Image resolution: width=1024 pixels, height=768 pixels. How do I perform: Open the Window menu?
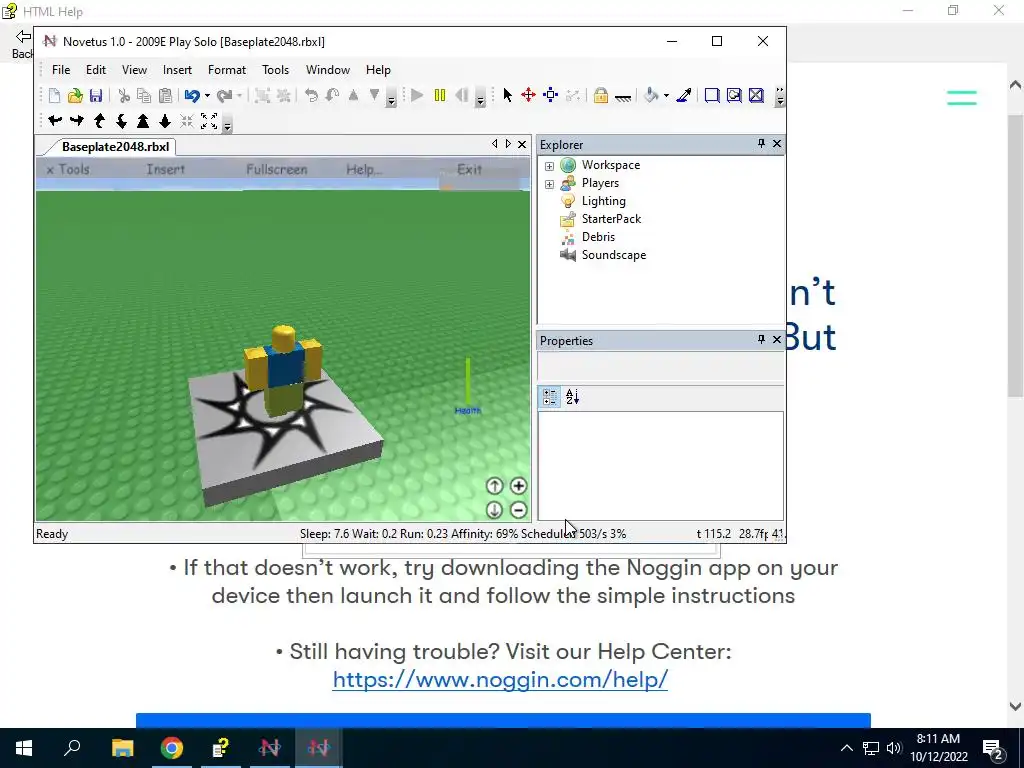point(328,70)
